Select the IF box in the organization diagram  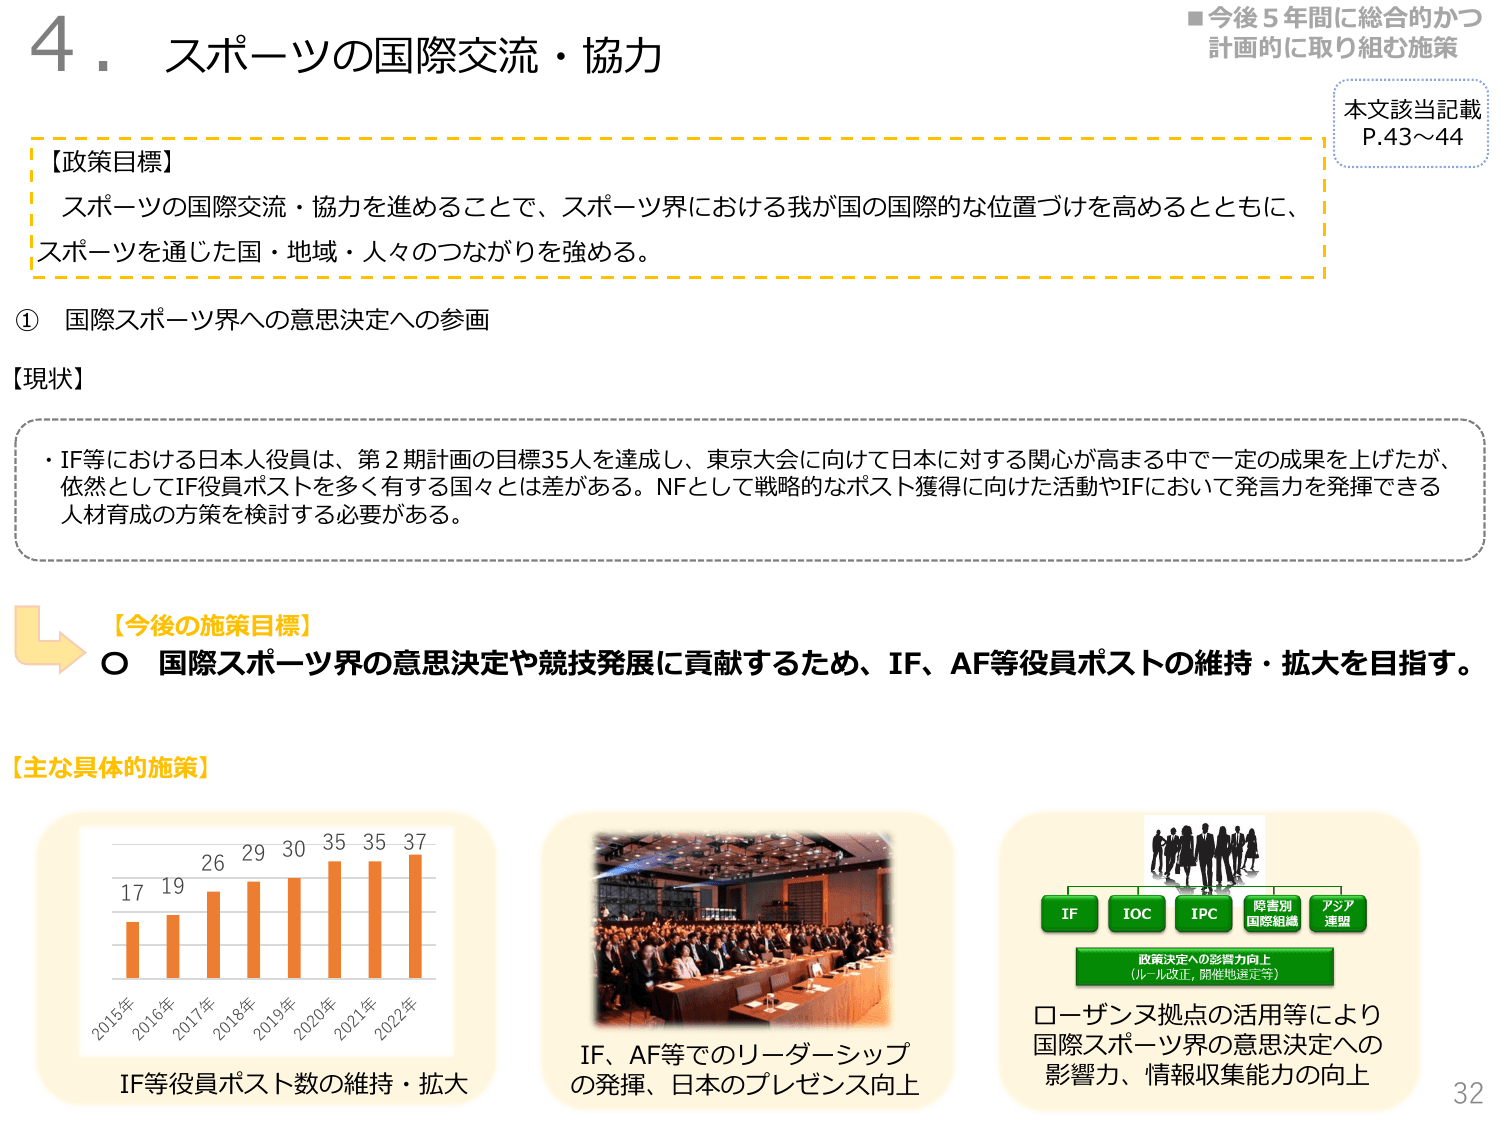coord(1069,913)
